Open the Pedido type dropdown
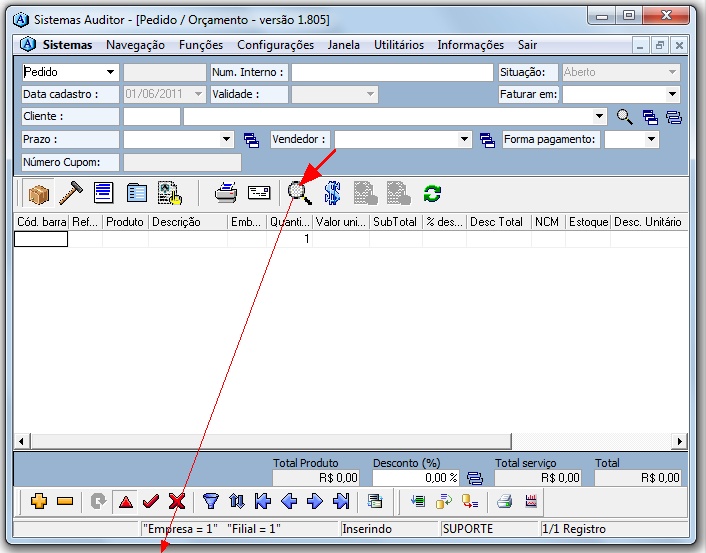This screenshot has height=553, width=706. coord(110,72)
